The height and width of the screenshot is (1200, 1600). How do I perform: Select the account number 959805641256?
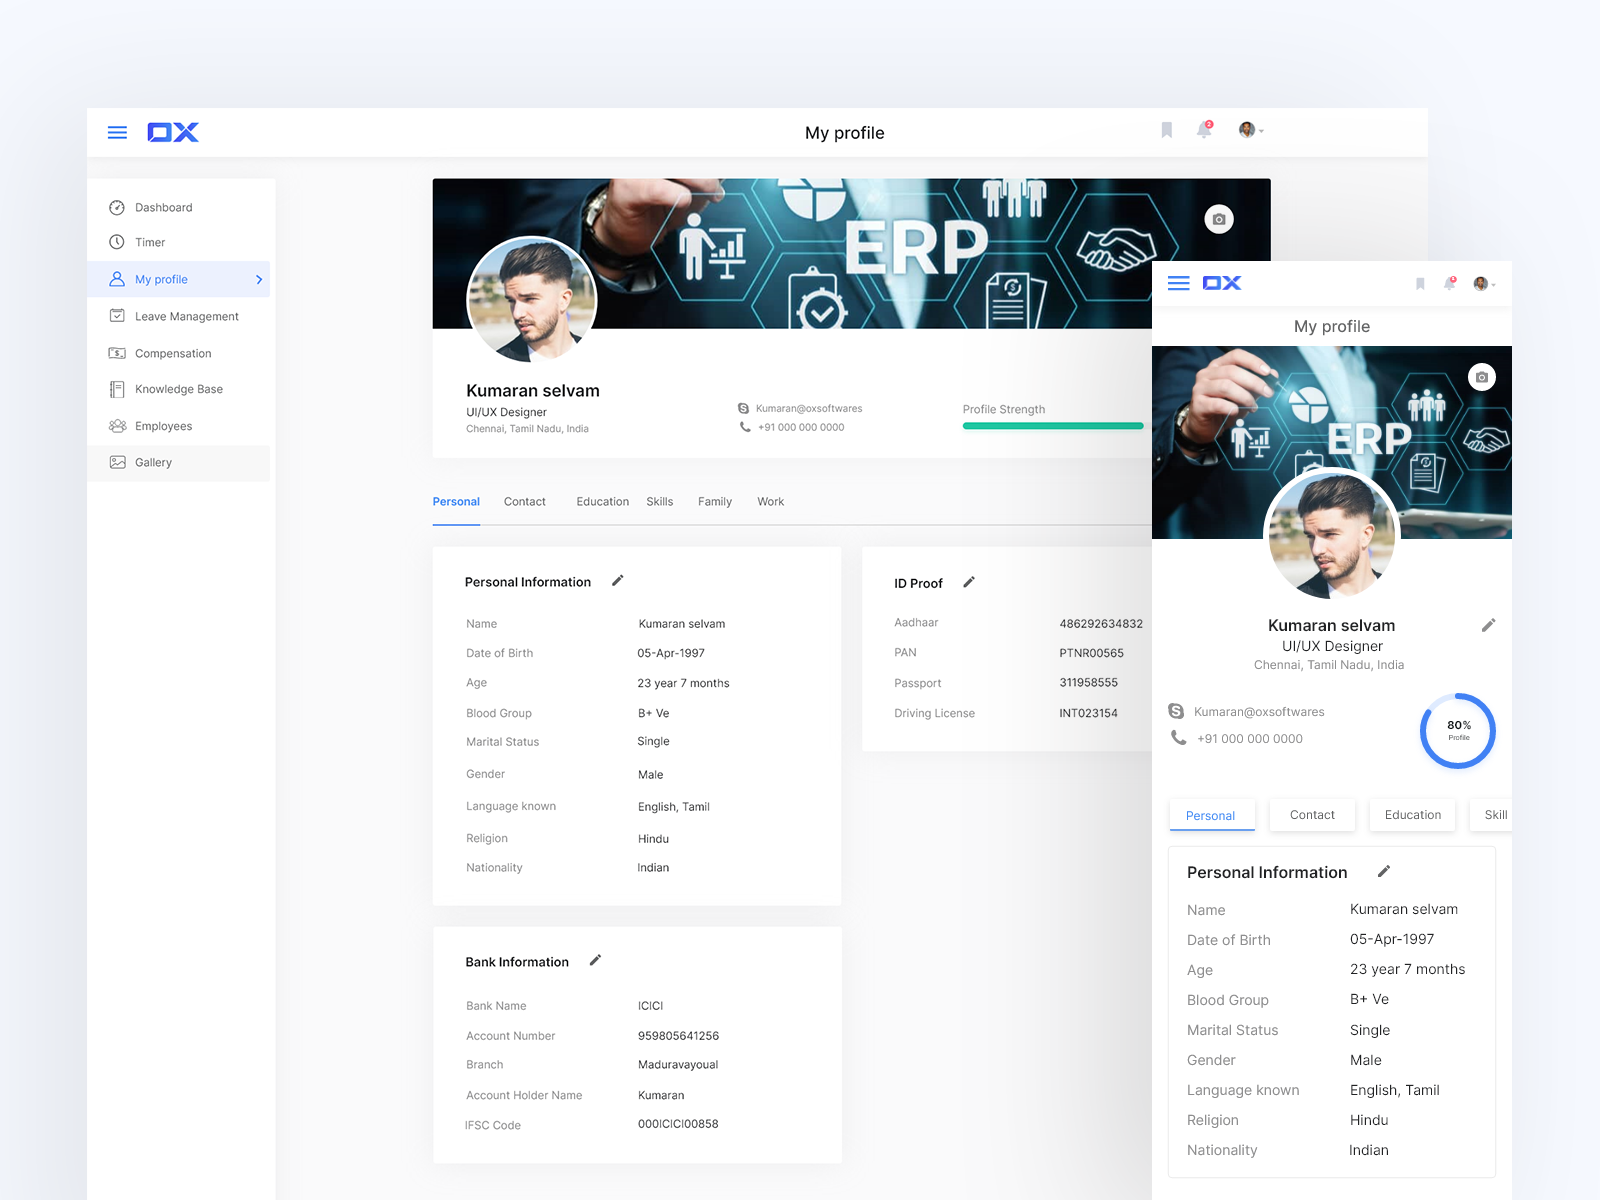(679, 1036)
